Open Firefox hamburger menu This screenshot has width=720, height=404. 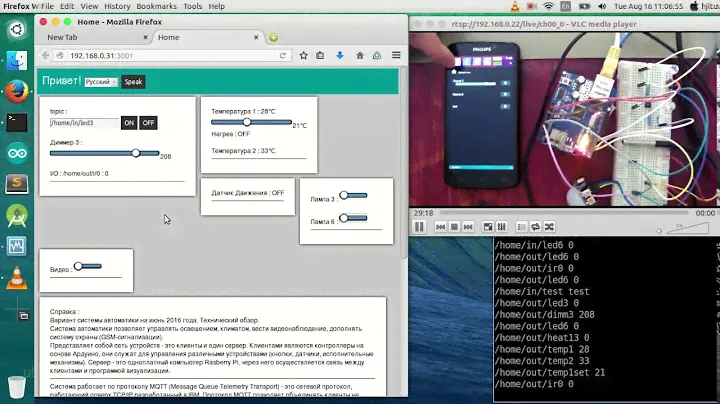pos(396,55)
